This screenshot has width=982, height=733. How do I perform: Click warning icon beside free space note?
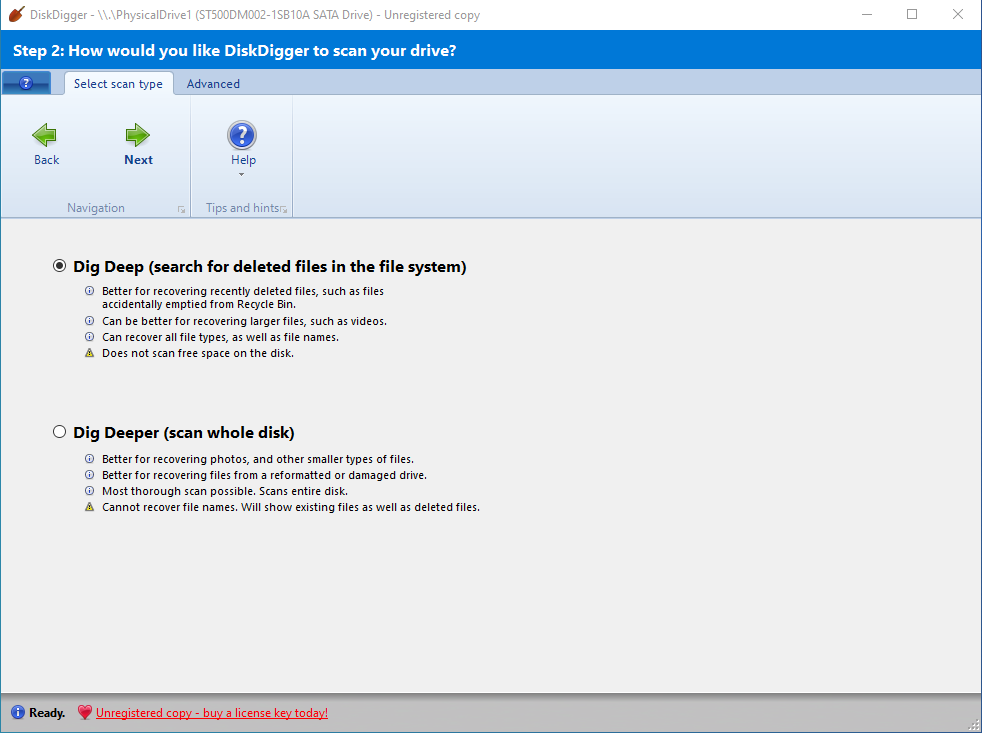tap(90, 353)
